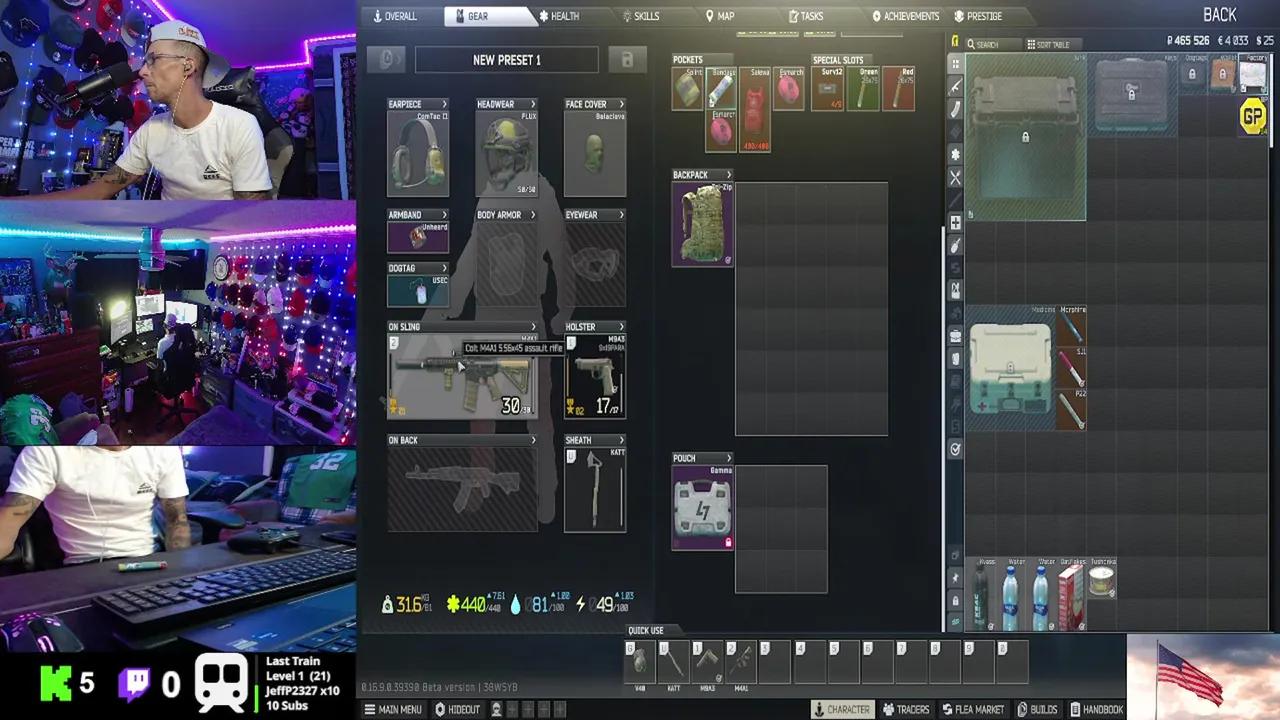Open the Keys case in stash
This screenshot has height=720, width=1280.
point(1131,95)
